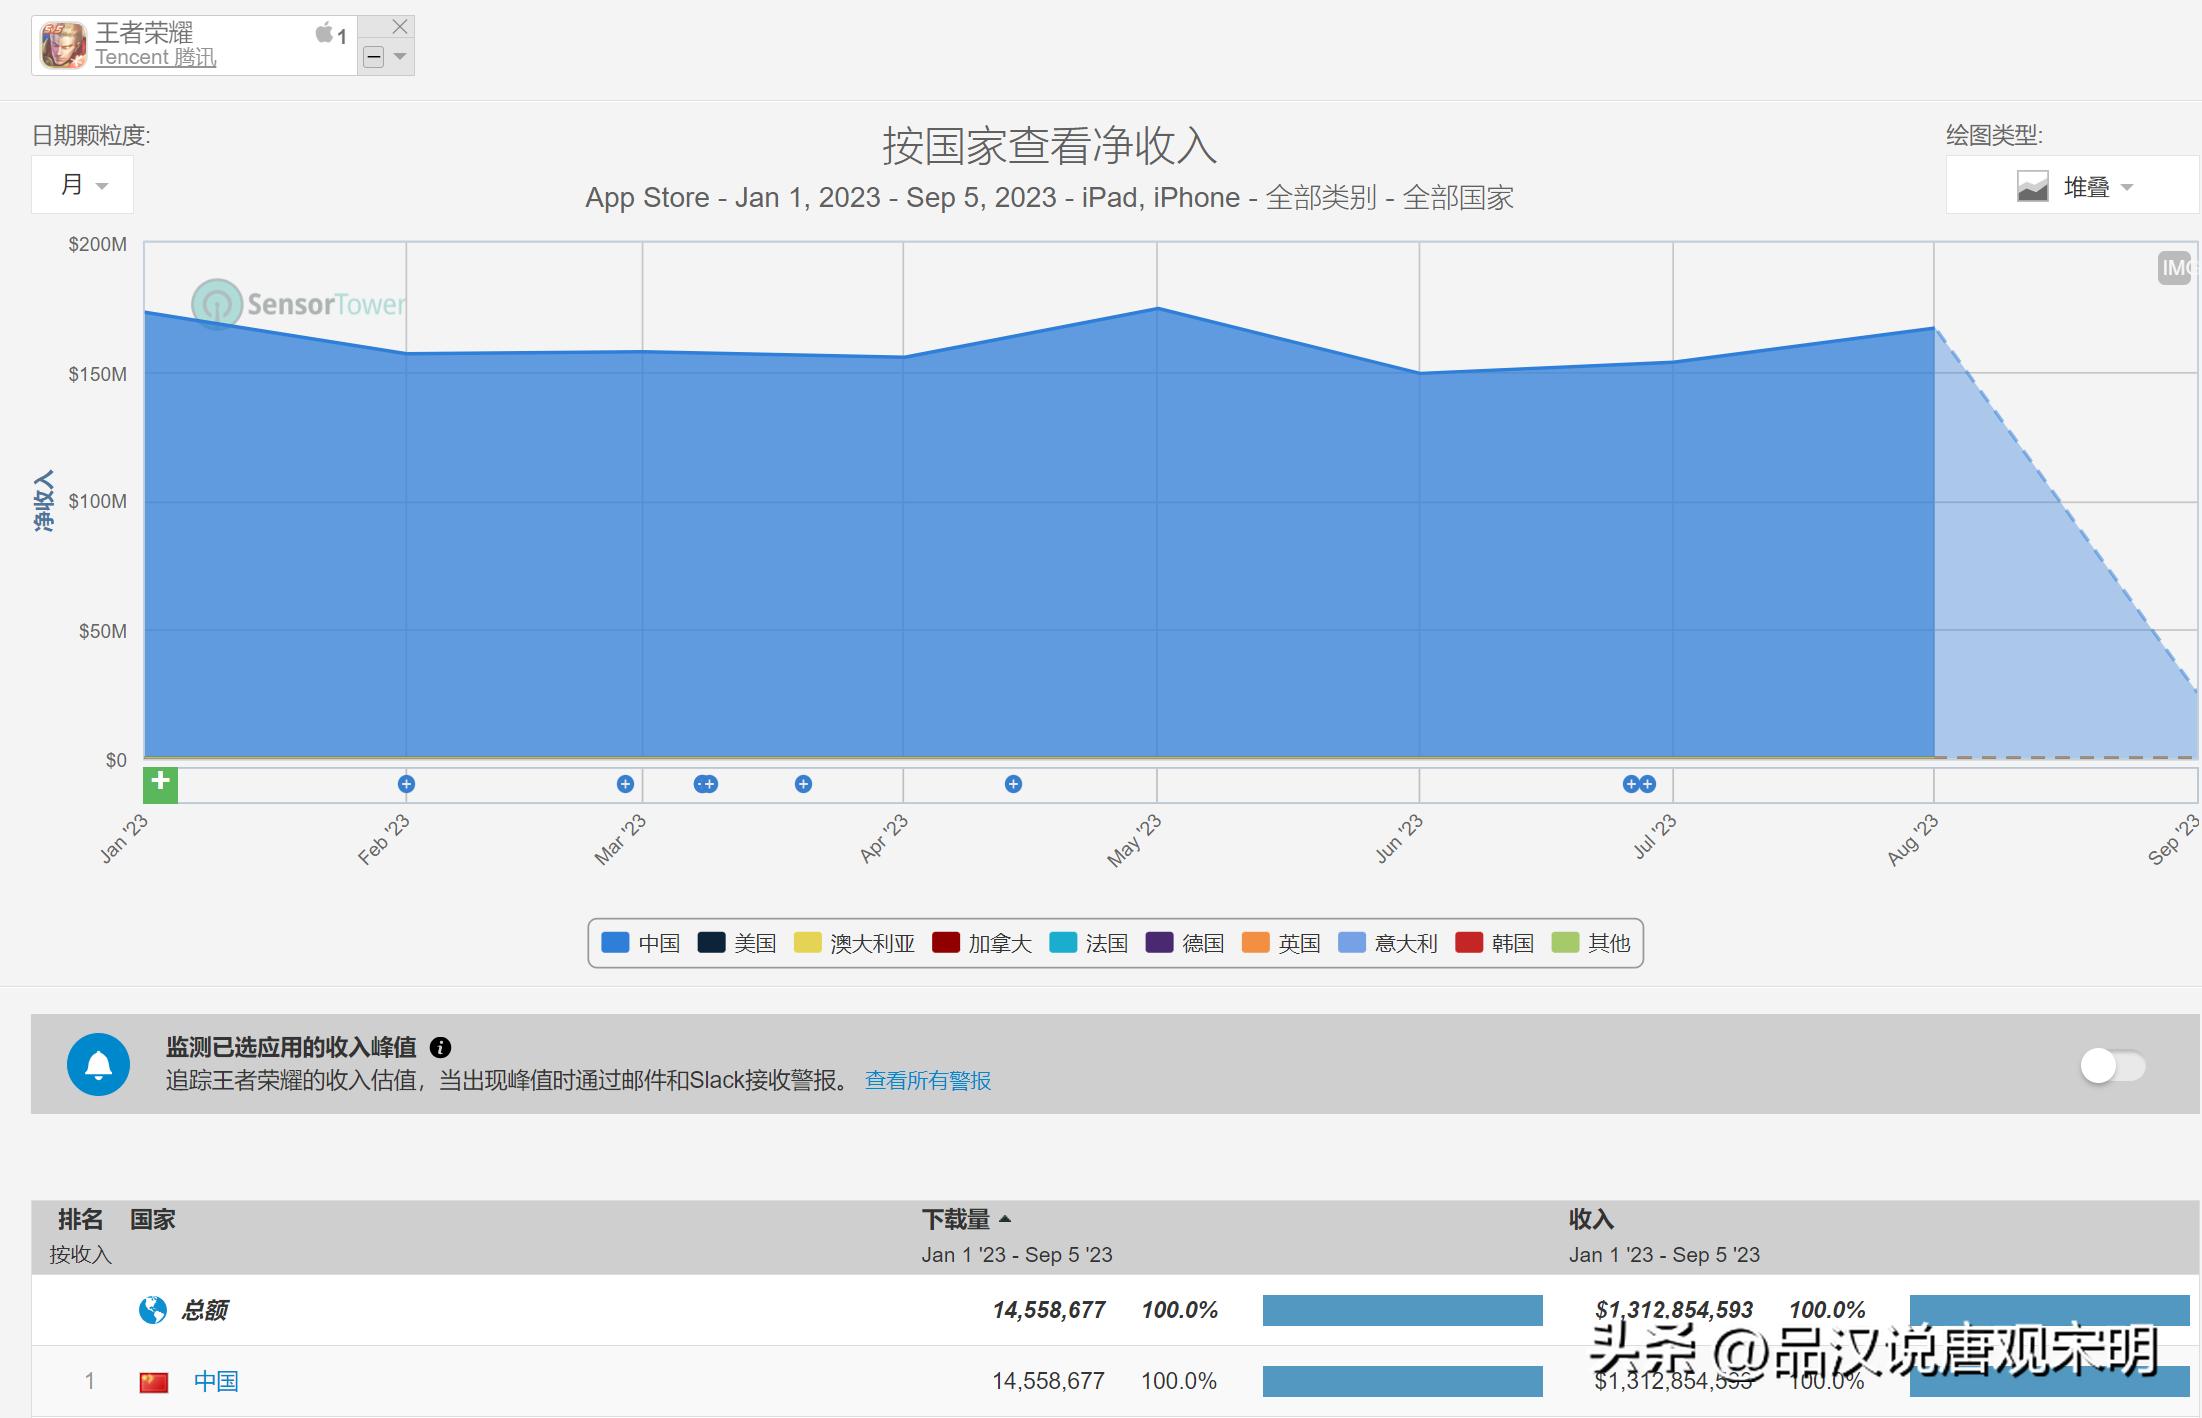2202x1418 pixels.
Task: Enable the revenue peak alert toggle switch
Action: (2113, 1066)
